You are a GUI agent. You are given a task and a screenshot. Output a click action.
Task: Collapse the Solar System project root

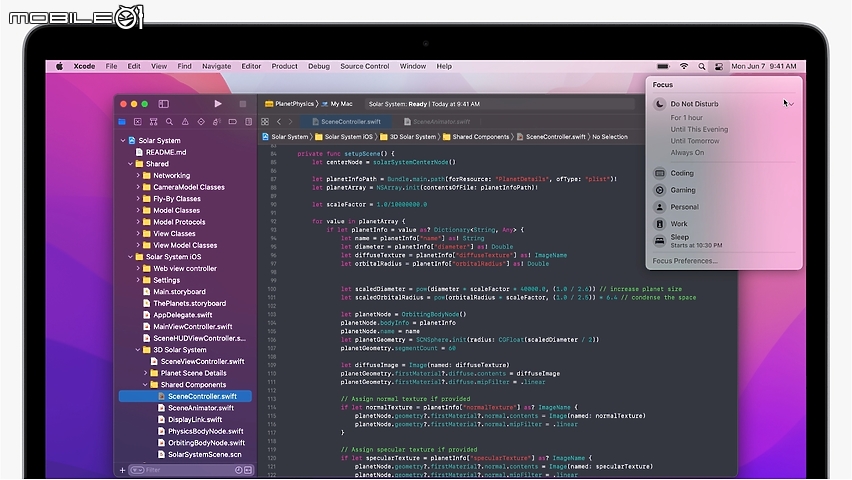pos(123,140)
